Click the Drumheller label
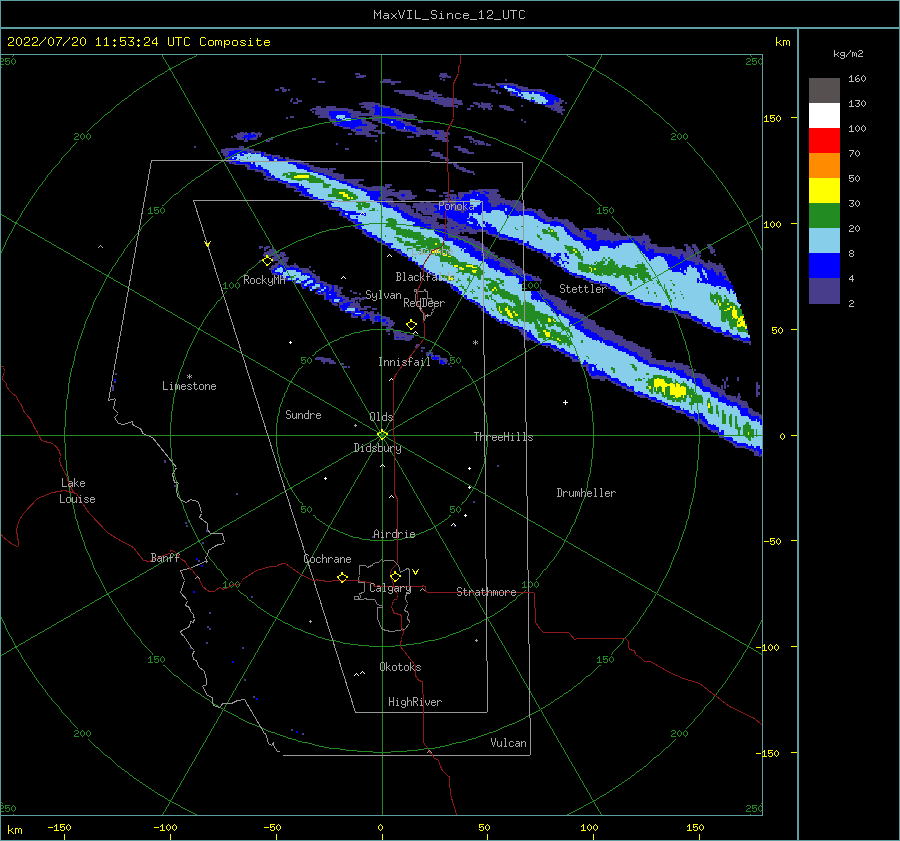Image resolution: width=900 pixels, height=841 pixels. click(x=586, y=493)
